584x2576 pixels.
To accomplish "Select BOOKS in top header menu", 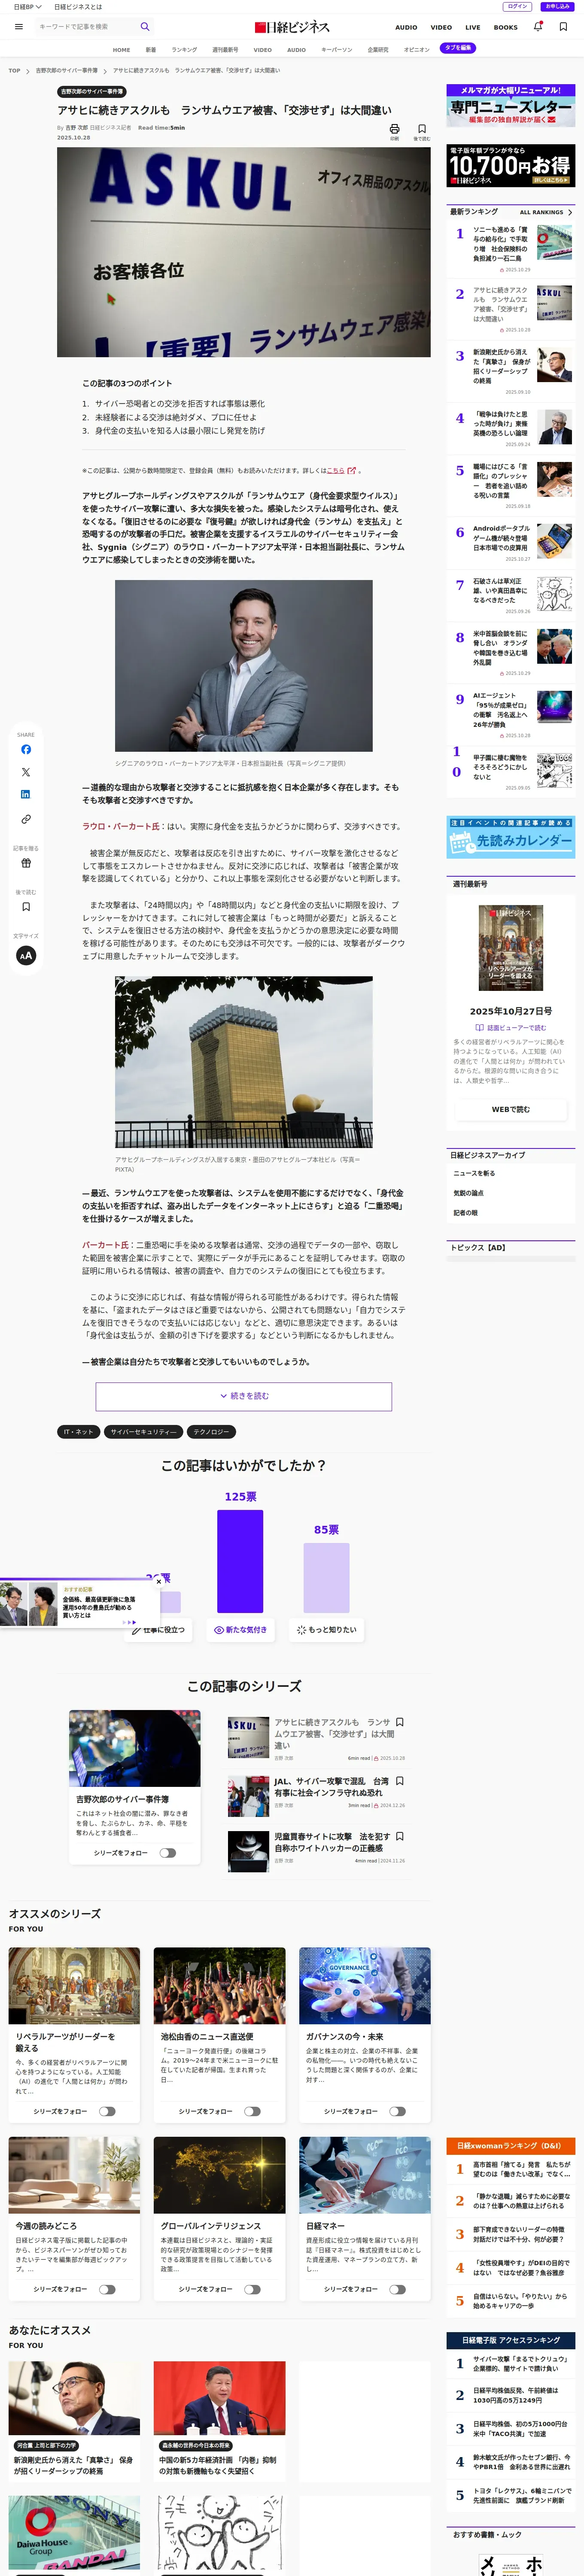I will click(x=506, y=27).
